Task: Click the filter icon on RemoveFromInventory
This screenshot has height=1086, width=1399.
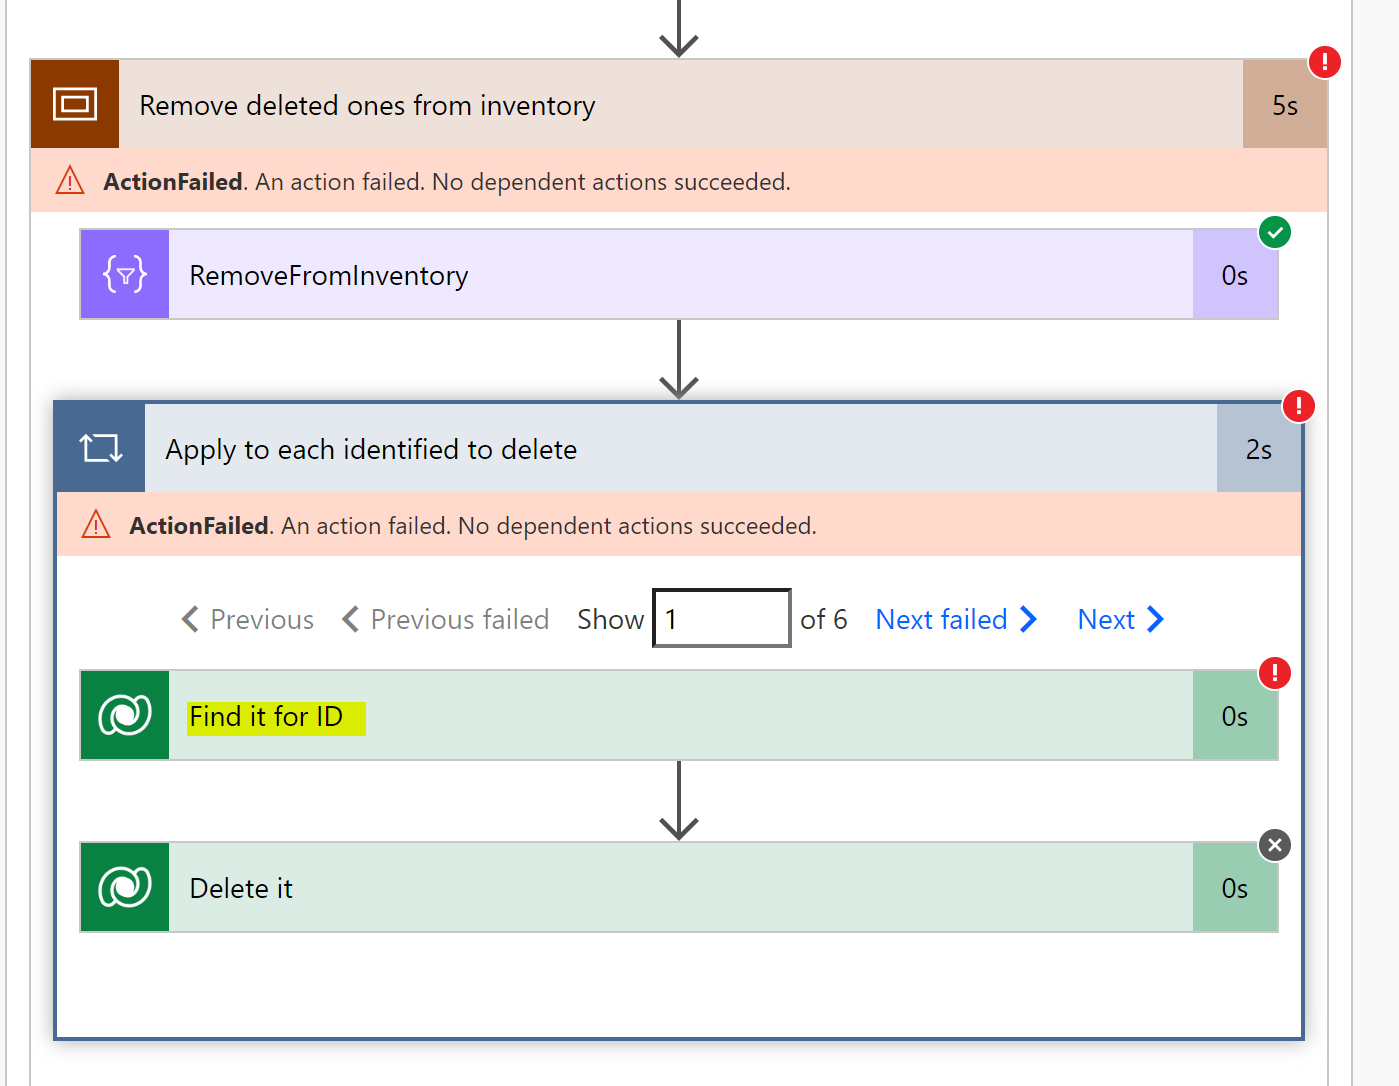Action: click(x=124, y=274)
